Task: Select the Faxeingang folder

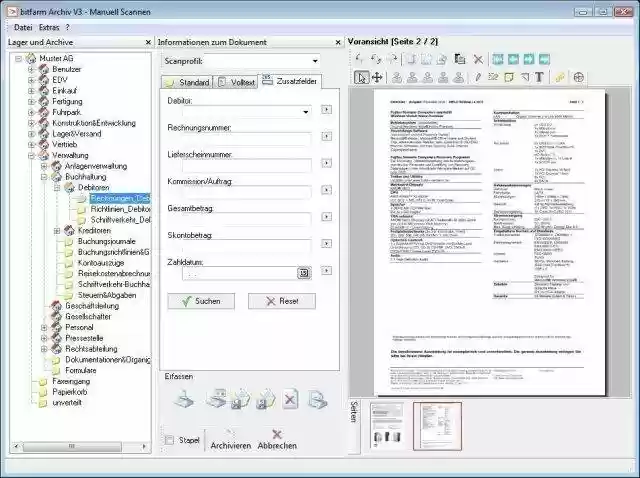Action: coord(71,381)
